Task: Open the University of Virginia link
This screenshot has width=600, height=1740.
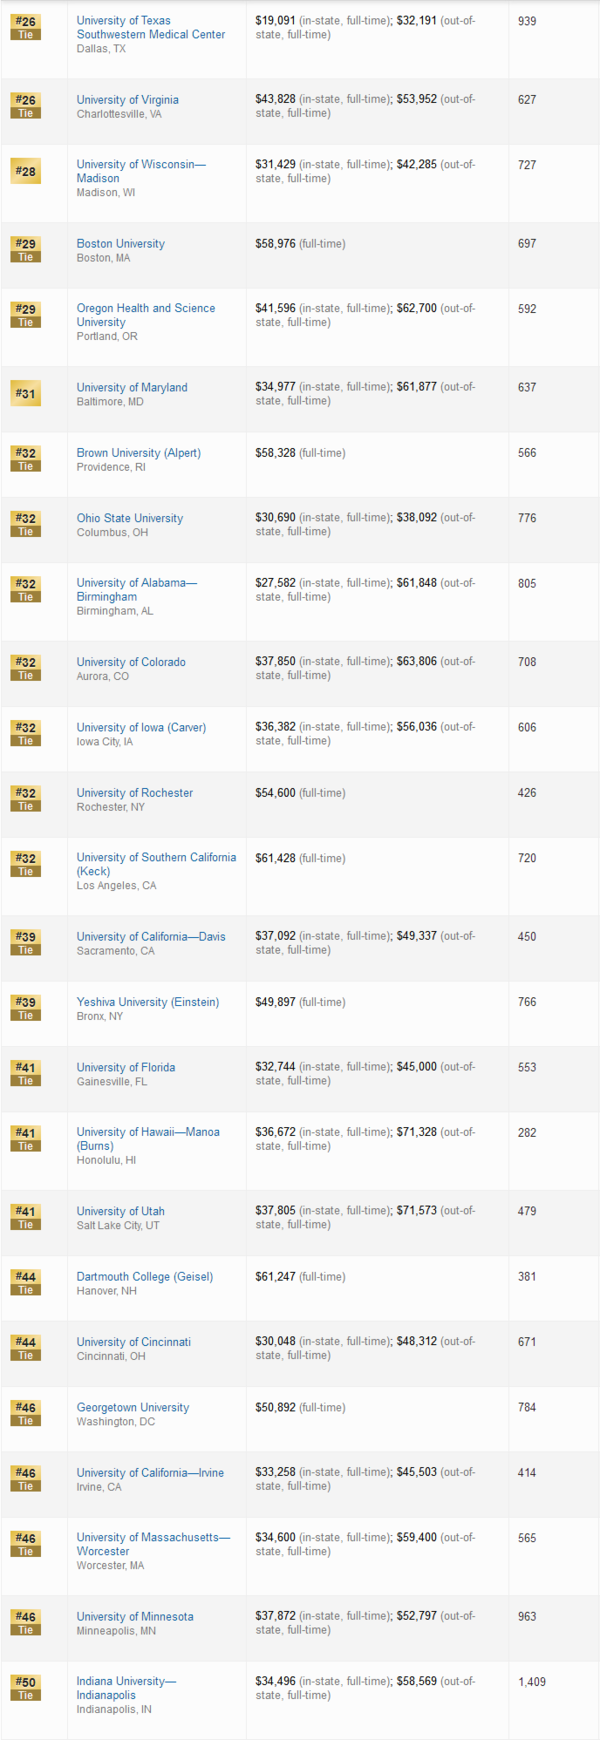Action: pos(127,100)
